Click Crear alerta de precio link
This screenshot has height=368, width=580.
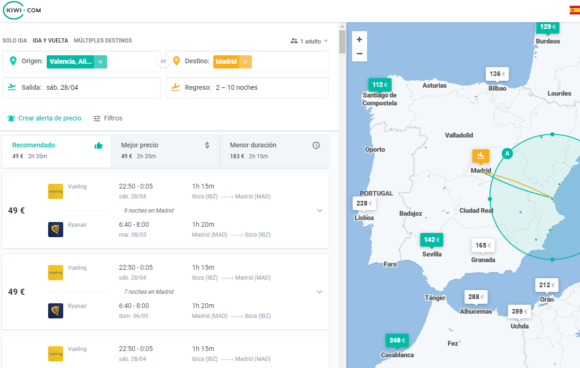(x=50, y=118)
